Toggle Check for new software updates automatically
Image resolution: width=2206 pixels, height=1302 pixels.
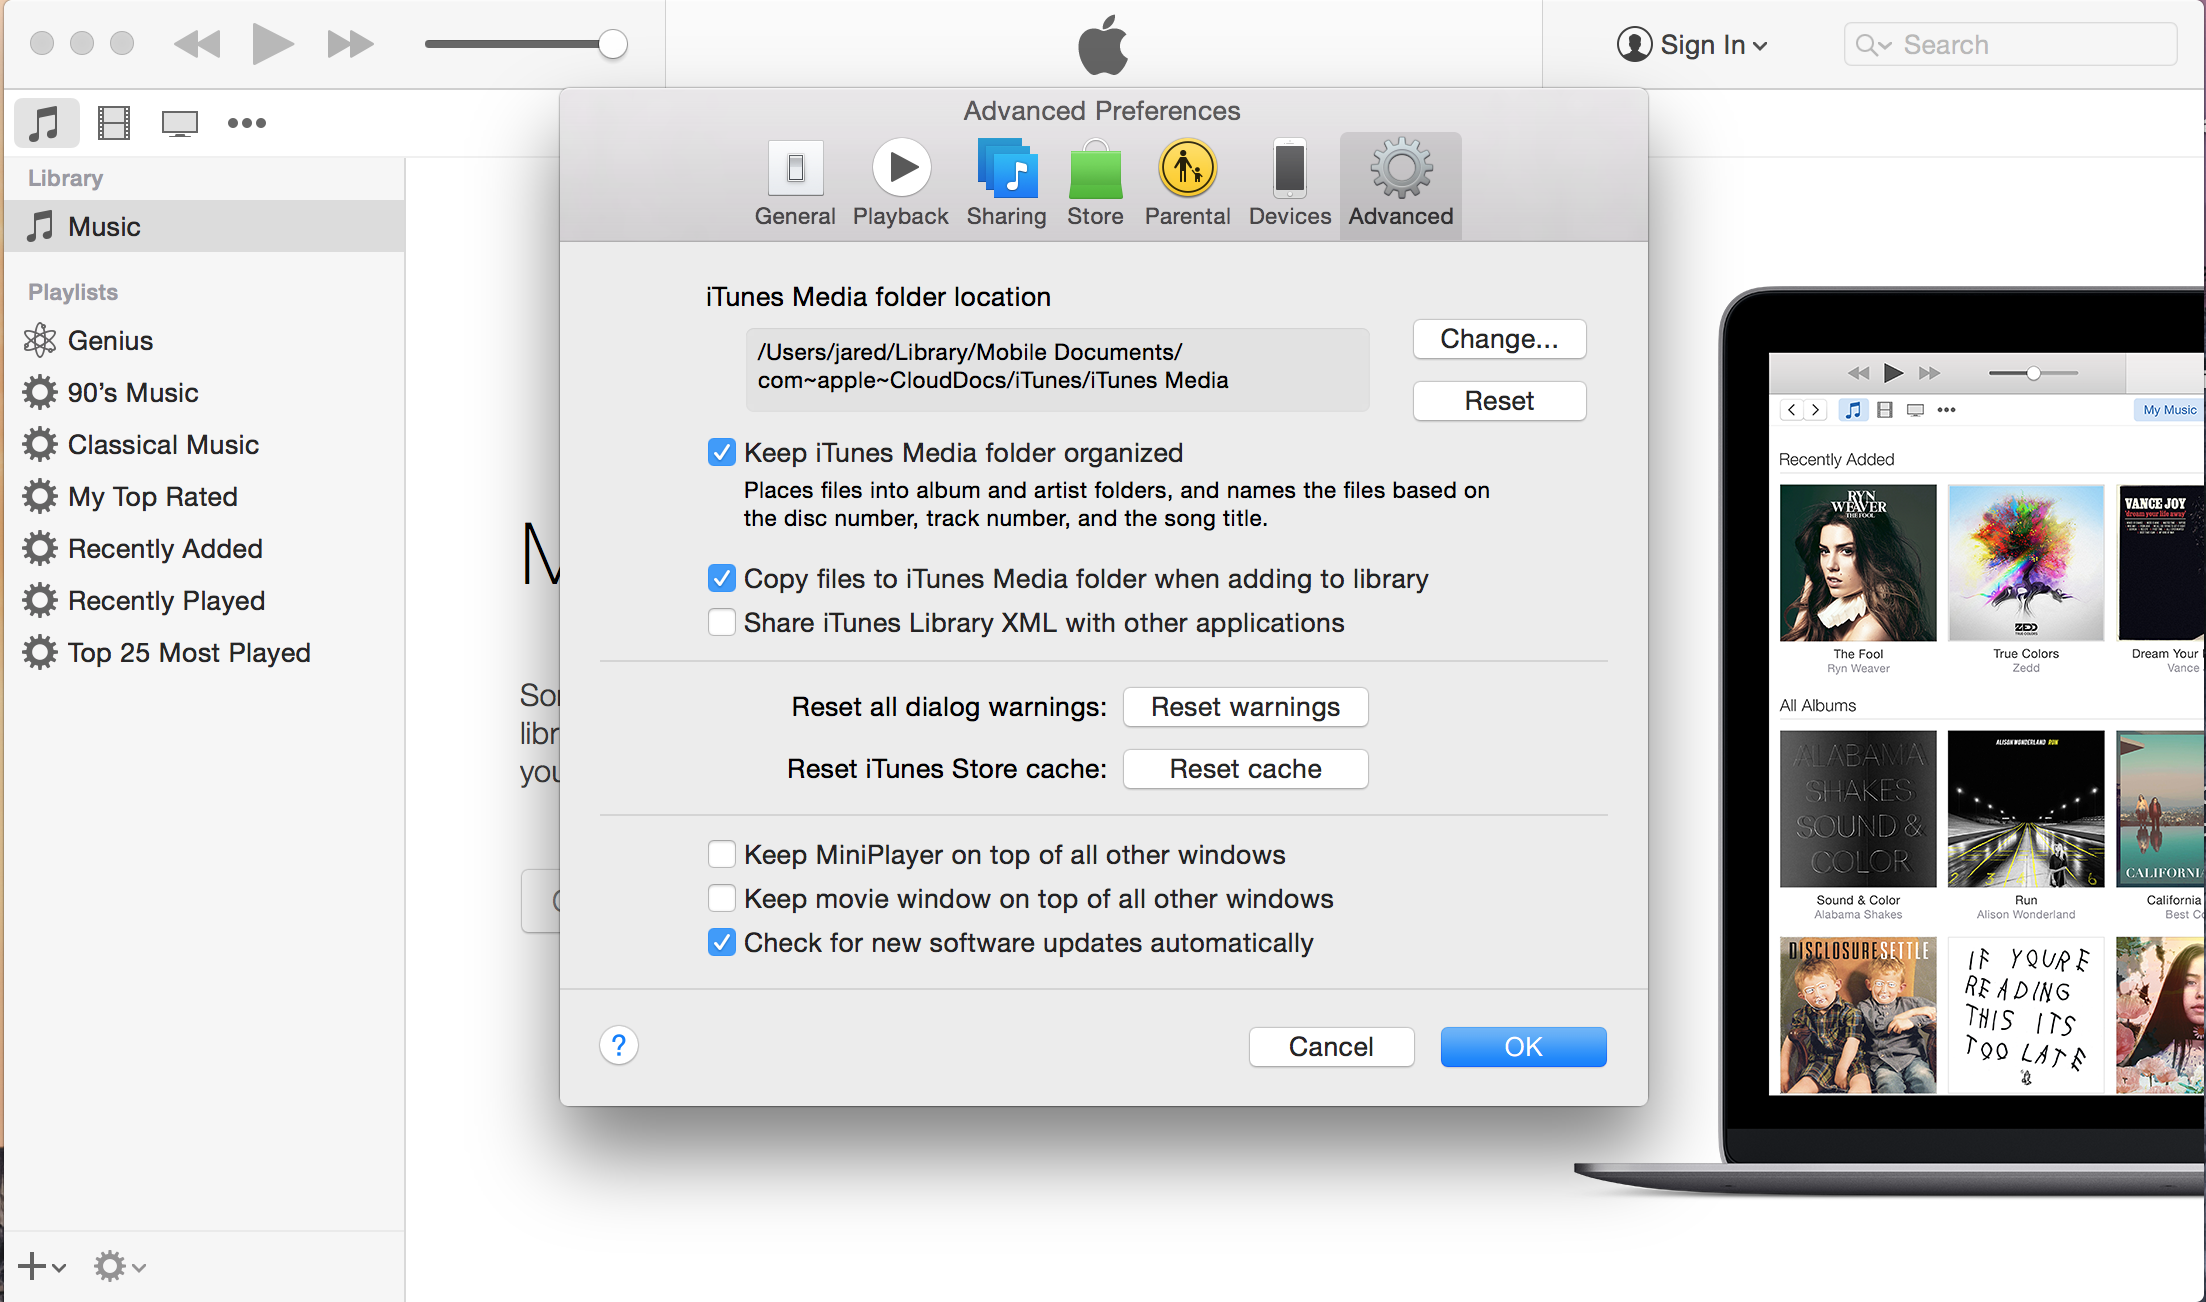[721, 942]
